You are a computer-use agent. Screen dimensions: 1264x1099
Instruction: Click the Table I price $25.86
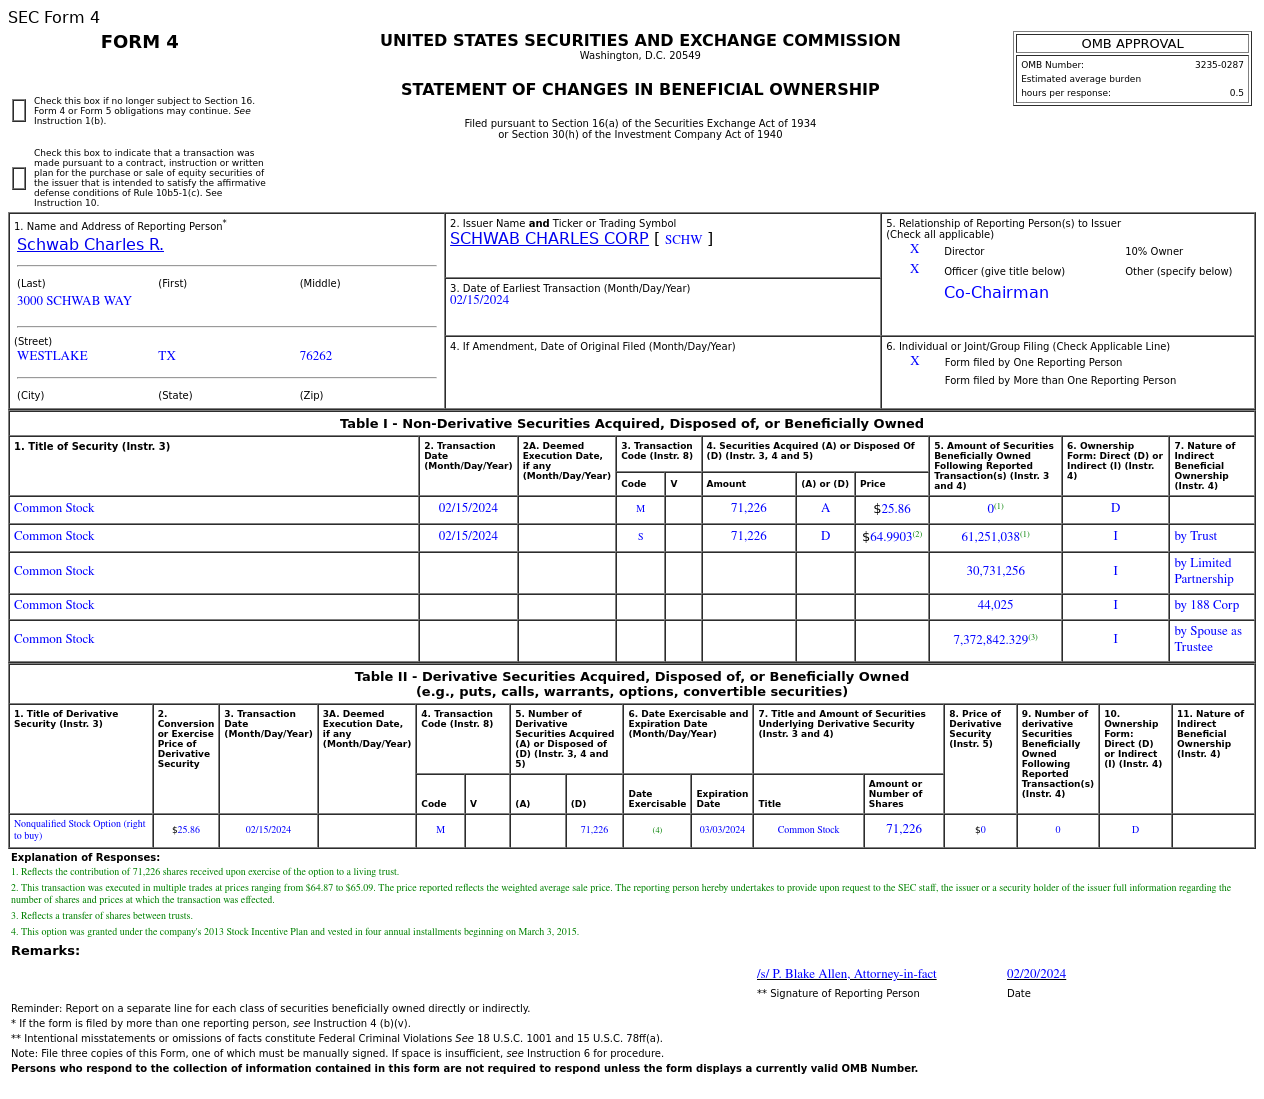(x=892, y=509)
